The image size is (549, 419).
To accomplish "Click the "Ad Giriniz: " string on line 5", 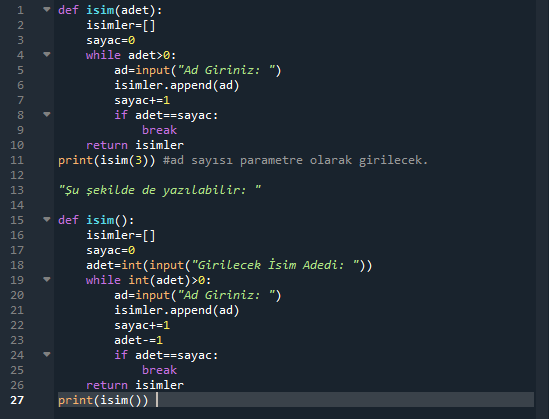I will [226, 70].
